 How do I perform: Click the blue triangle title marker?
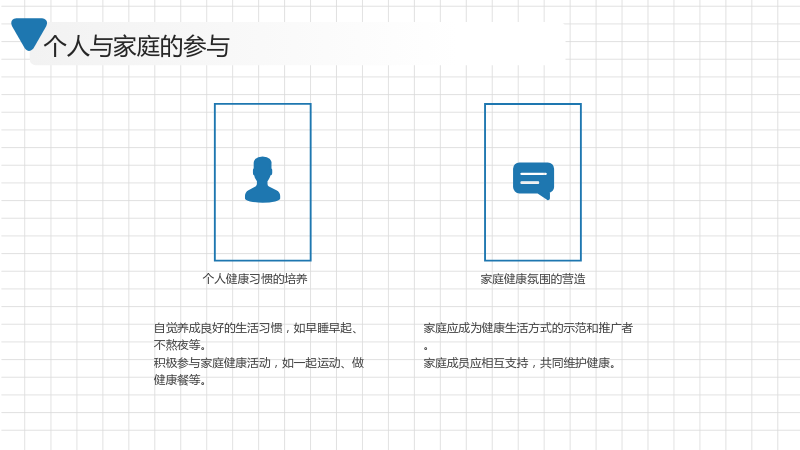[29, 34]
